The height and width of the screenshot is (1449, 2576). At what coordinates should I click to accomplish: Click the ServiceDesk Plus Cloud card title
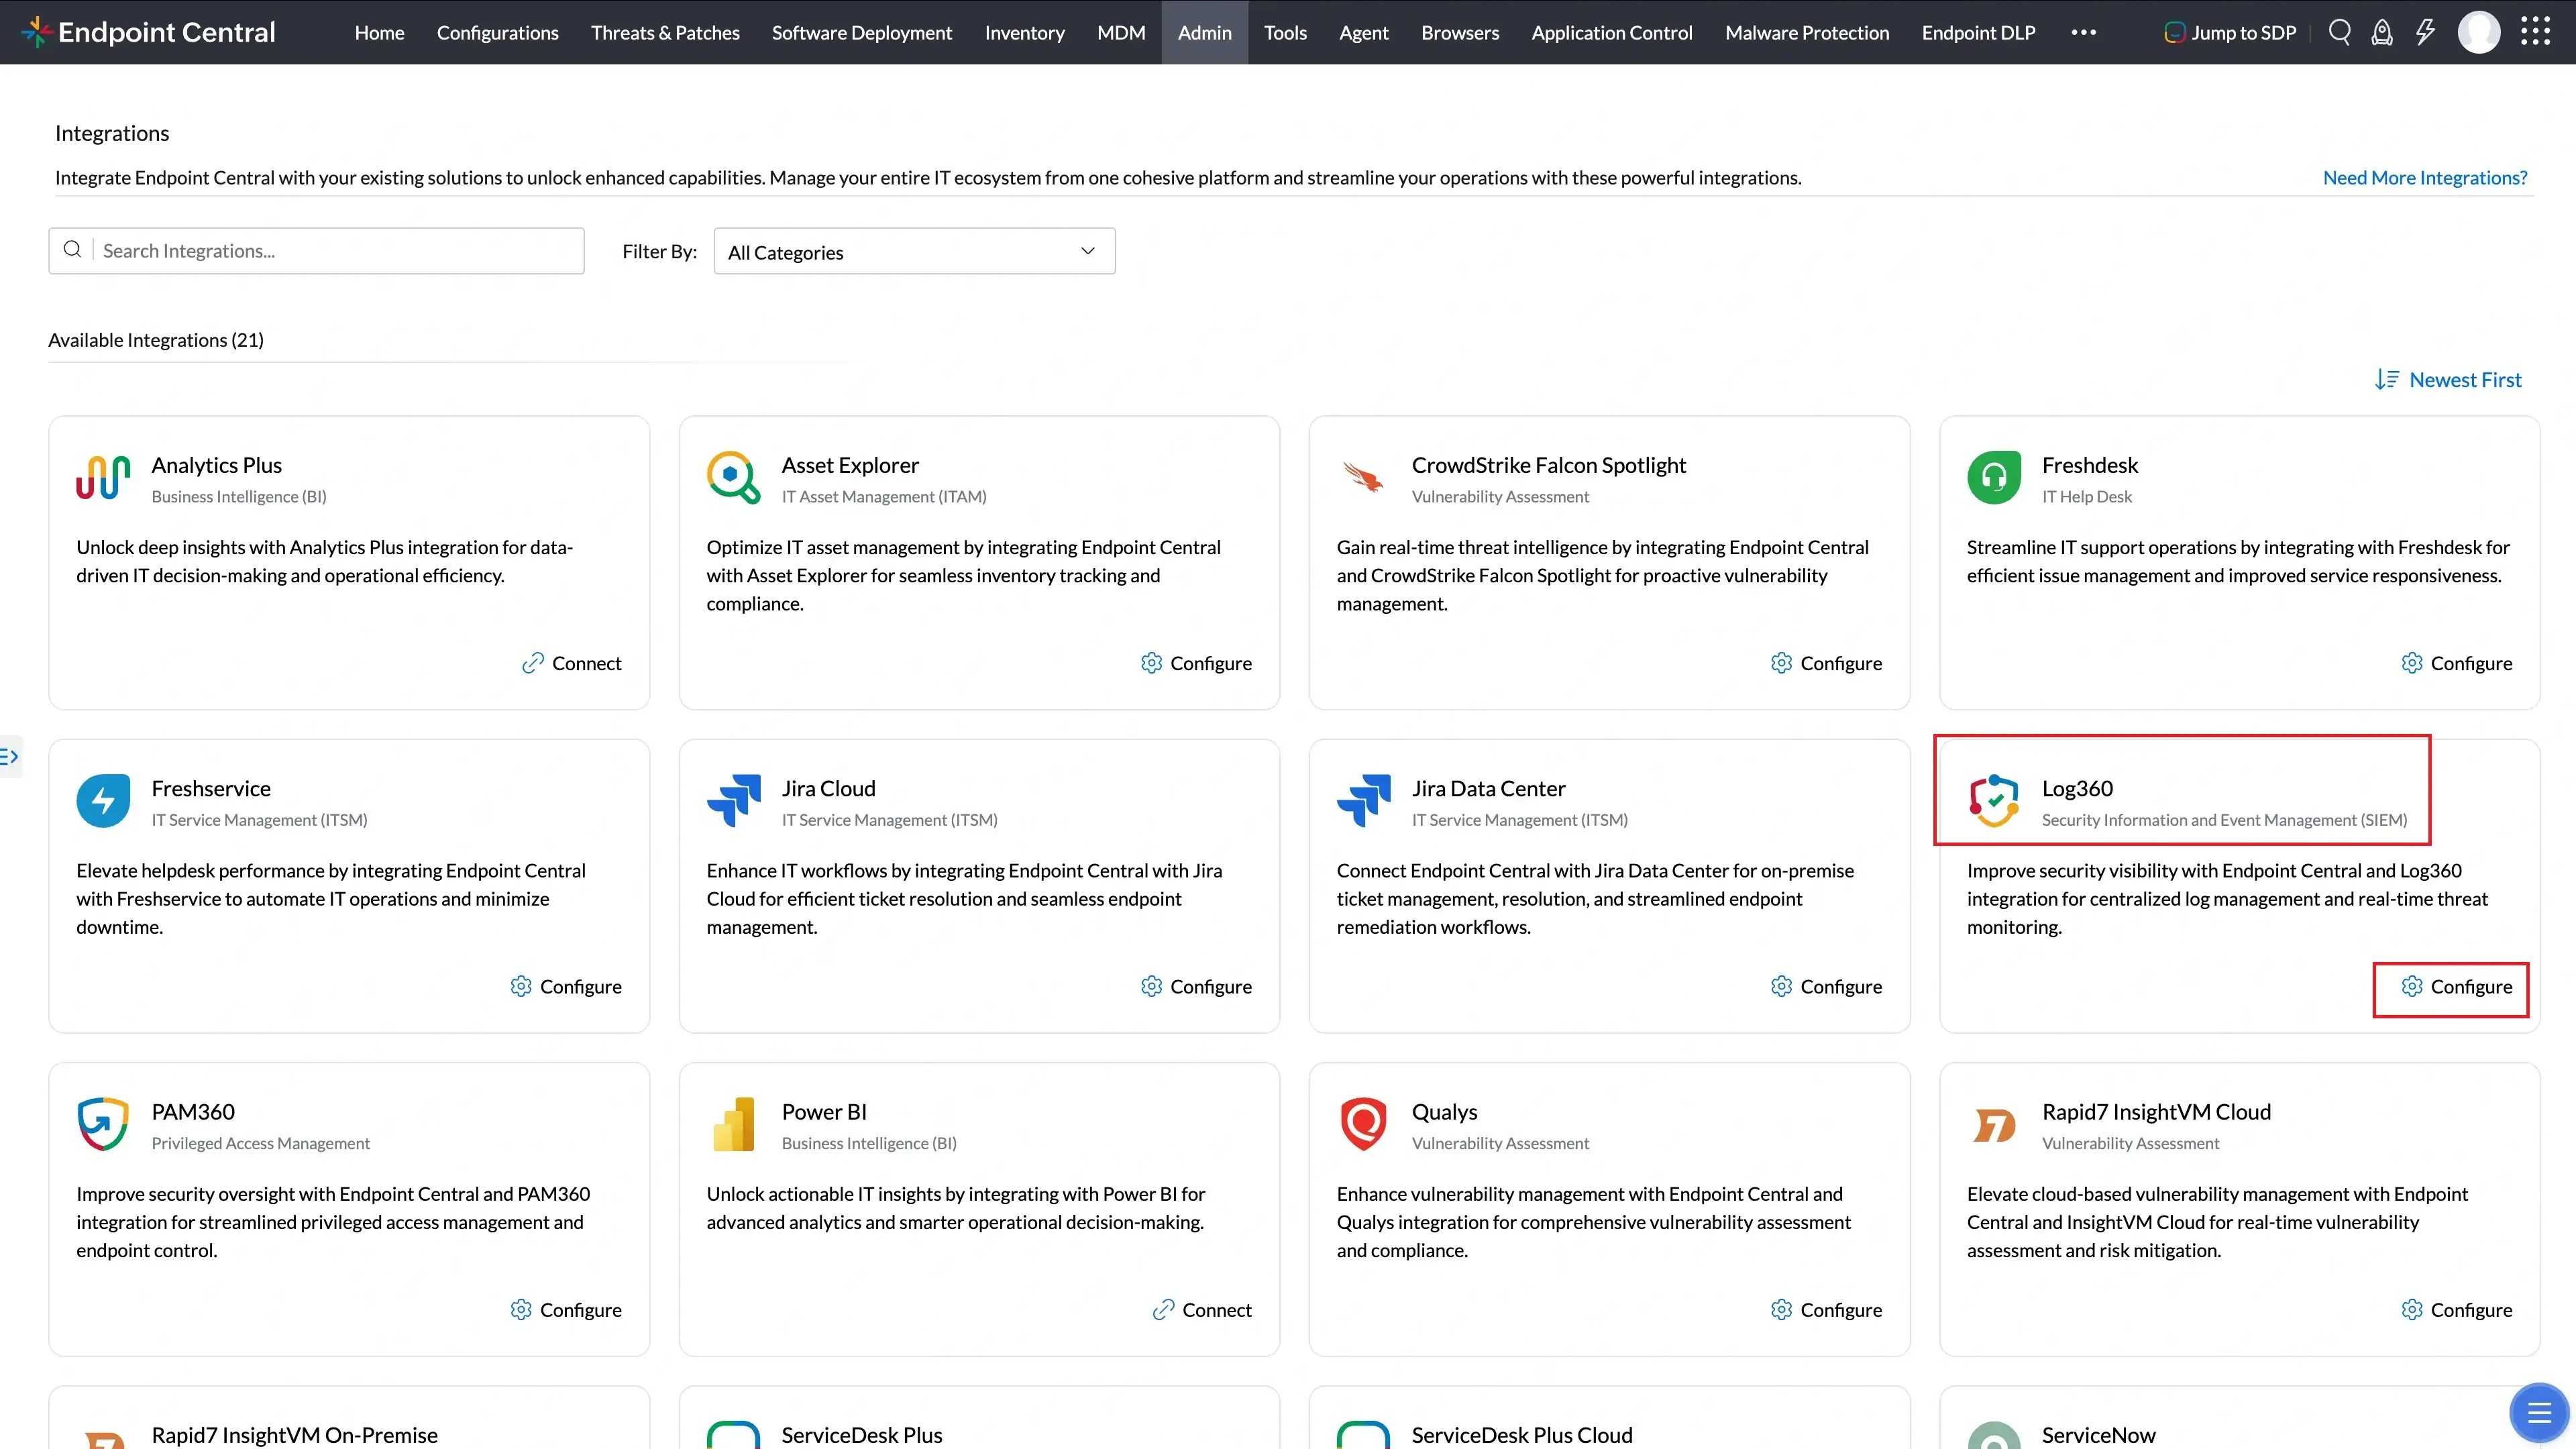coord(1522,1435)
